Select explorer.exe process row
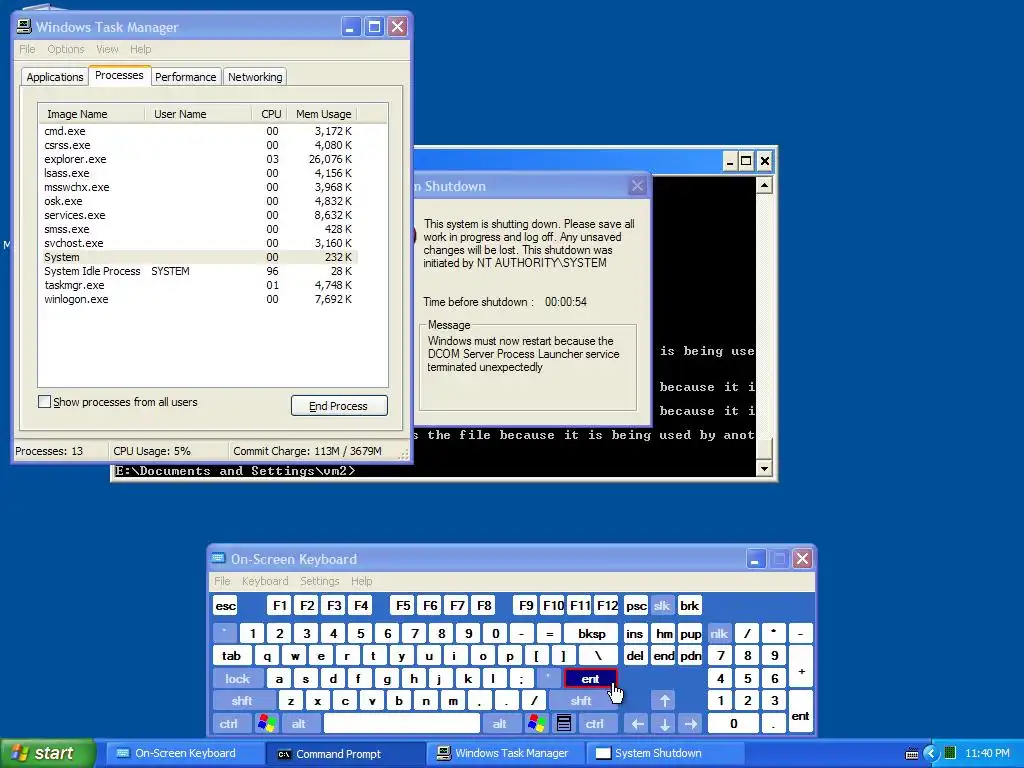This screenshot has width=1024, height=768. pos(199,159)
